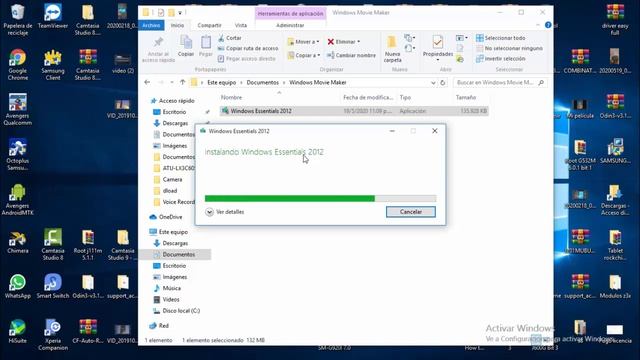Click the Nueva carpeta icon
The width and height of the screenshot is (640, 360).
(392, 42)
